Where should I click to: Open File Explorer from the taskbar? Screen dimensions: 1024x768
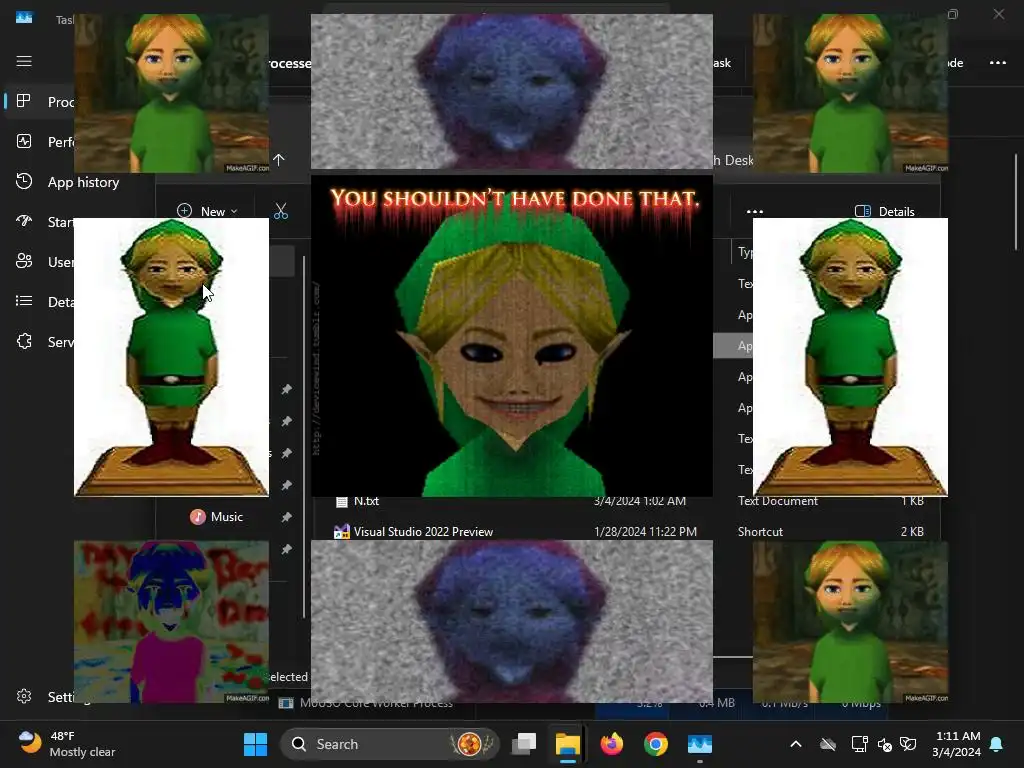pyautogui.click(x=568, y=744)
